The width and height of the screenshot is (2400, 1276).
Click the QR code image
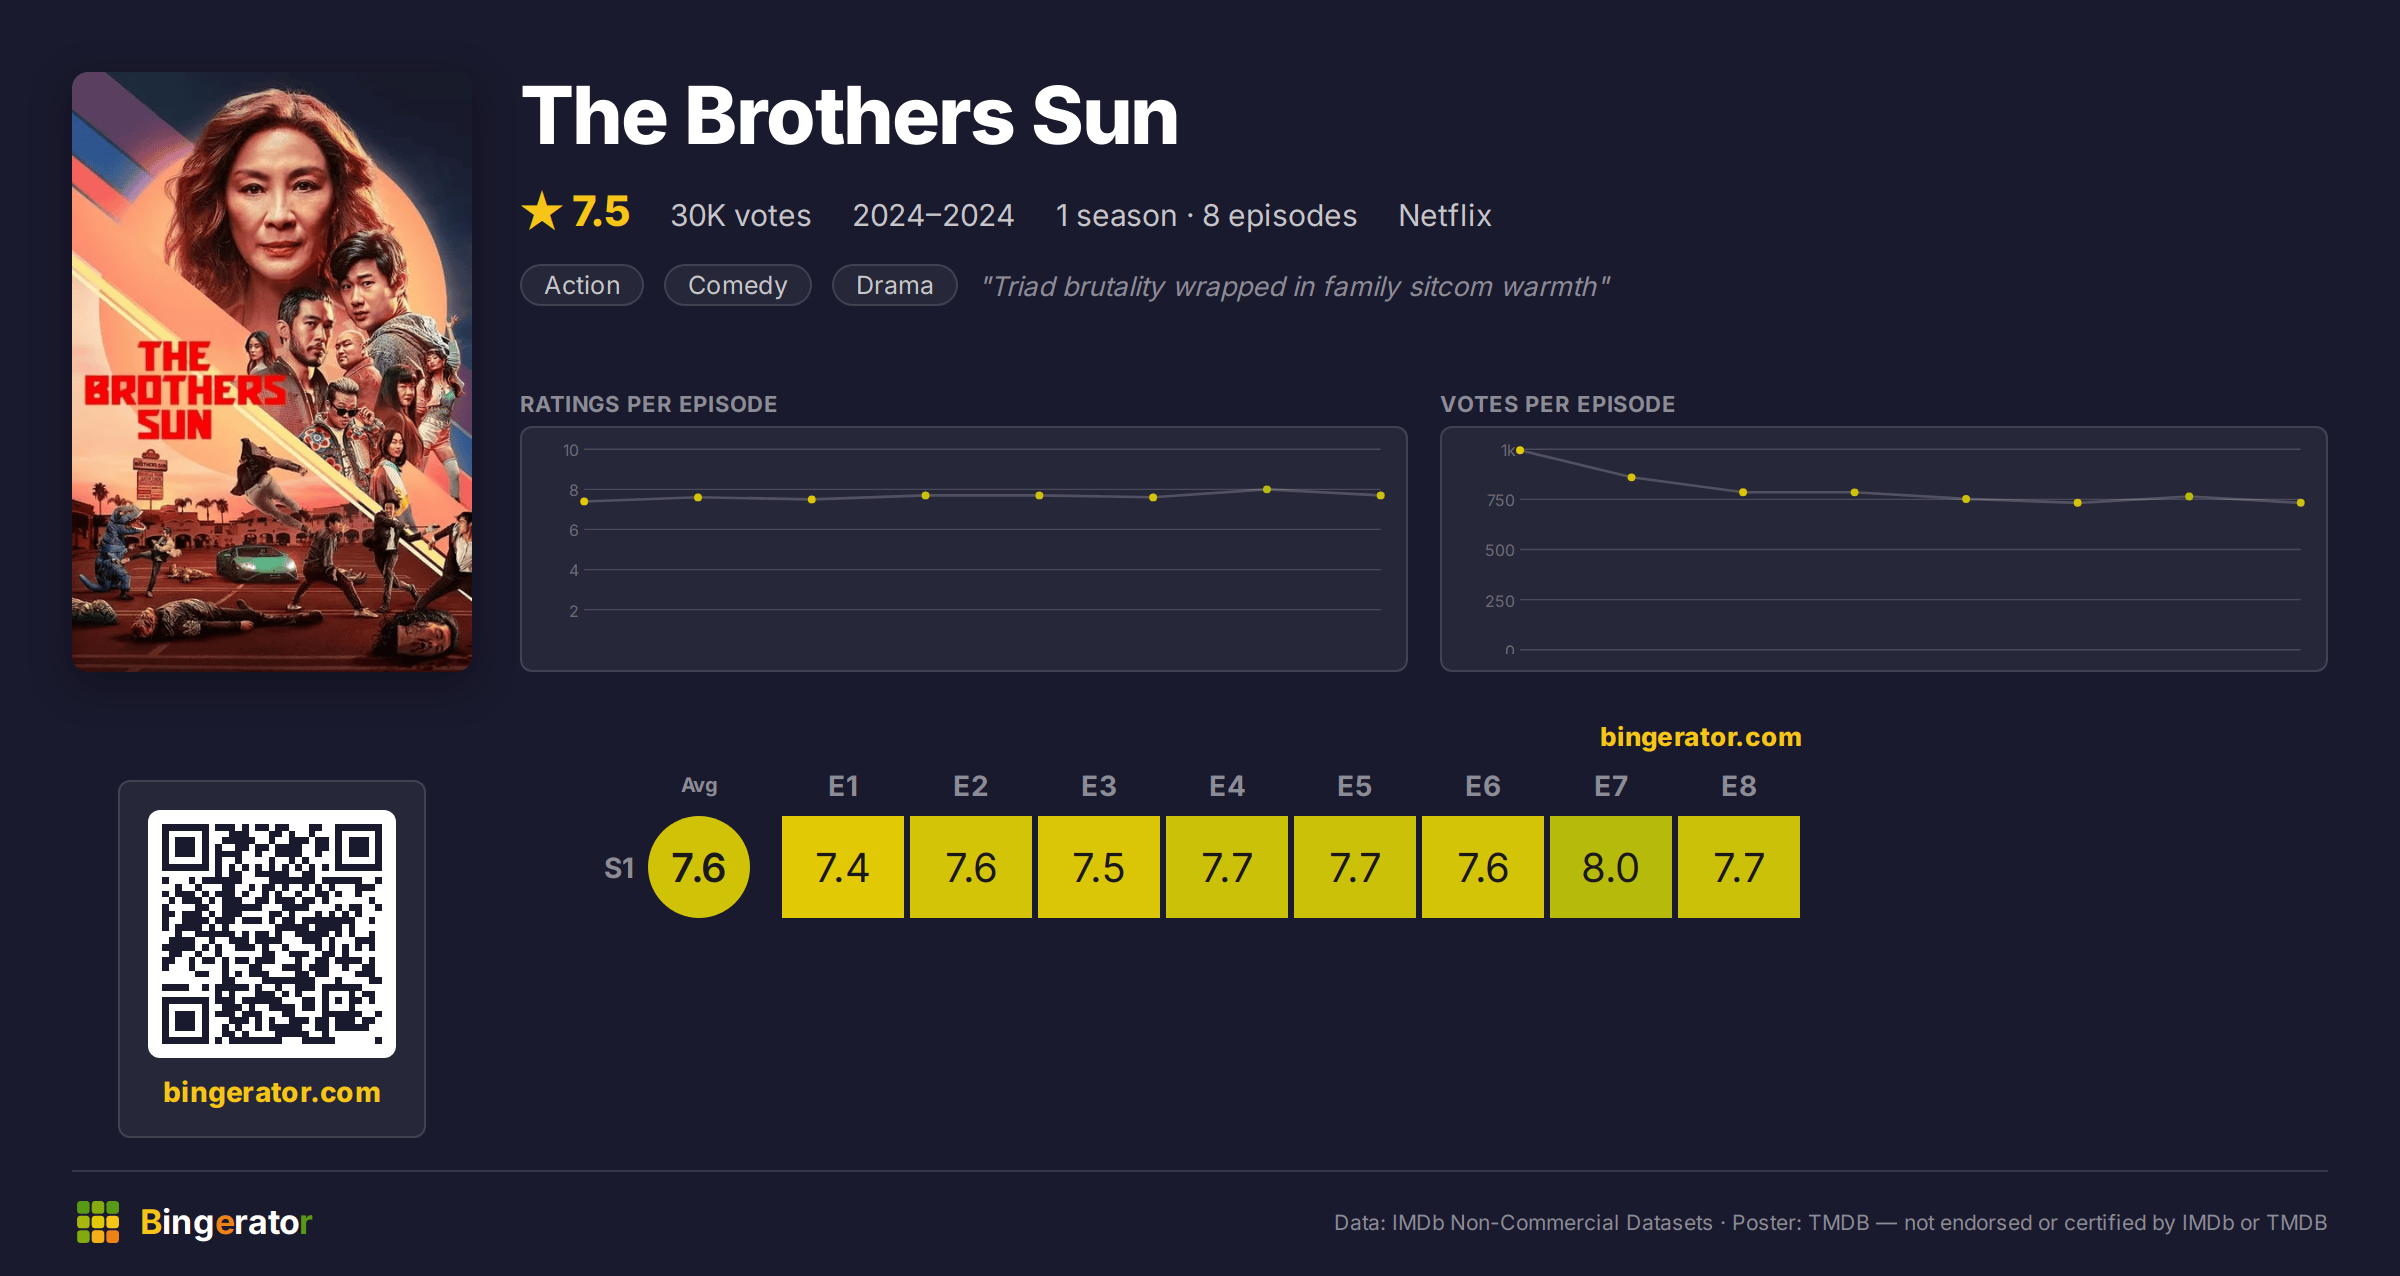coord(272,933)
